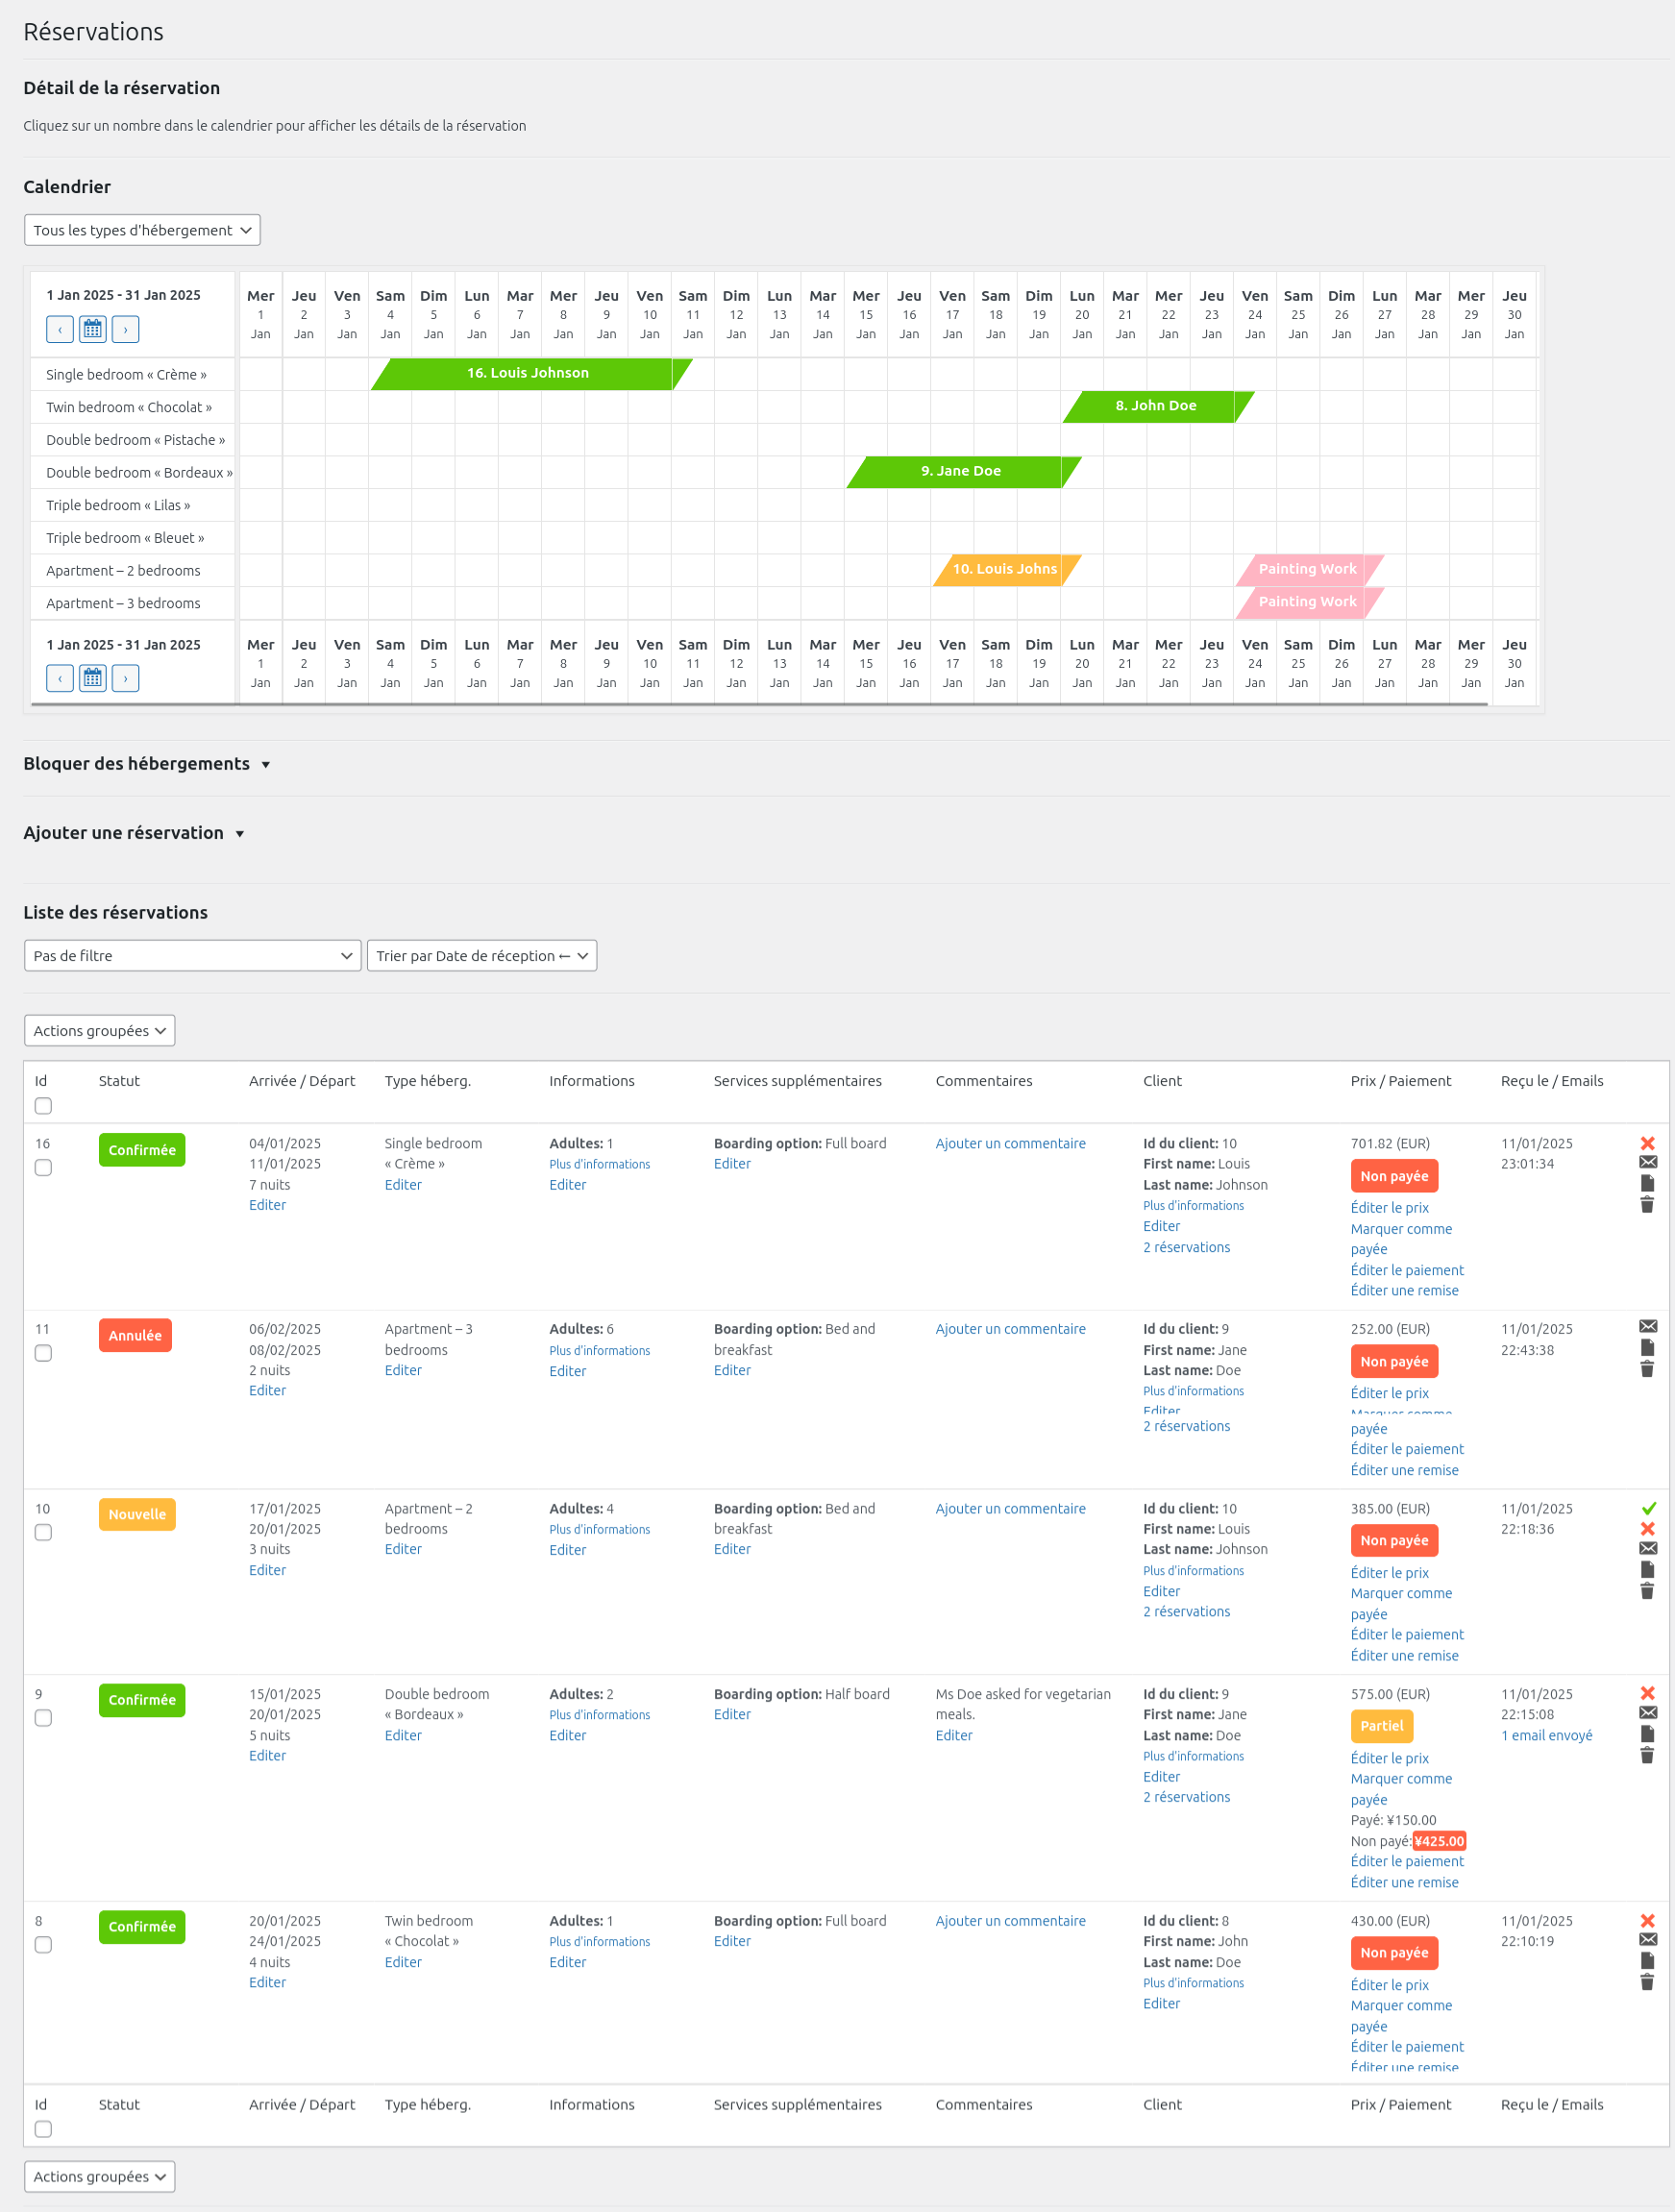Delete reservation 8 with trash icon
The height and width of the screenshot is (2212, 1675).
(x=1648, y=1981)
